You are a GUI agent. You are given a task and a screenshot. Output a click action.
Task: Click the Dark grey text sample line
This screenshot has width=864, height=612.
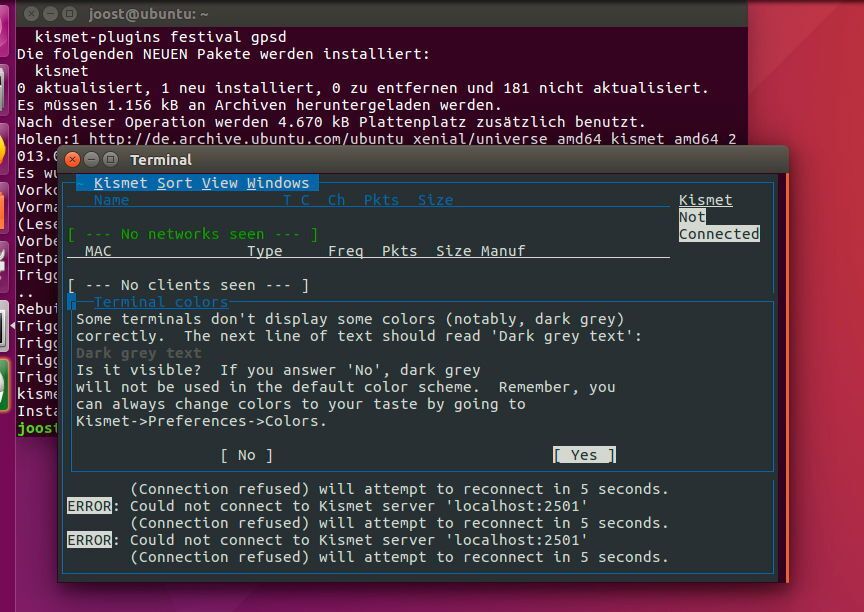140,352
